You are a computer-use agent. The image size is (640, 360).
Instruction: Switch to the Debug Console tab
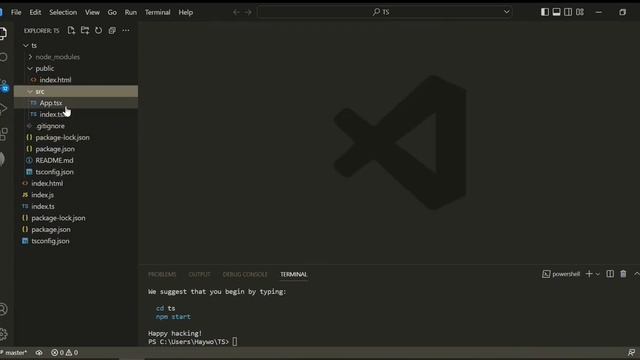coord(245,274)
